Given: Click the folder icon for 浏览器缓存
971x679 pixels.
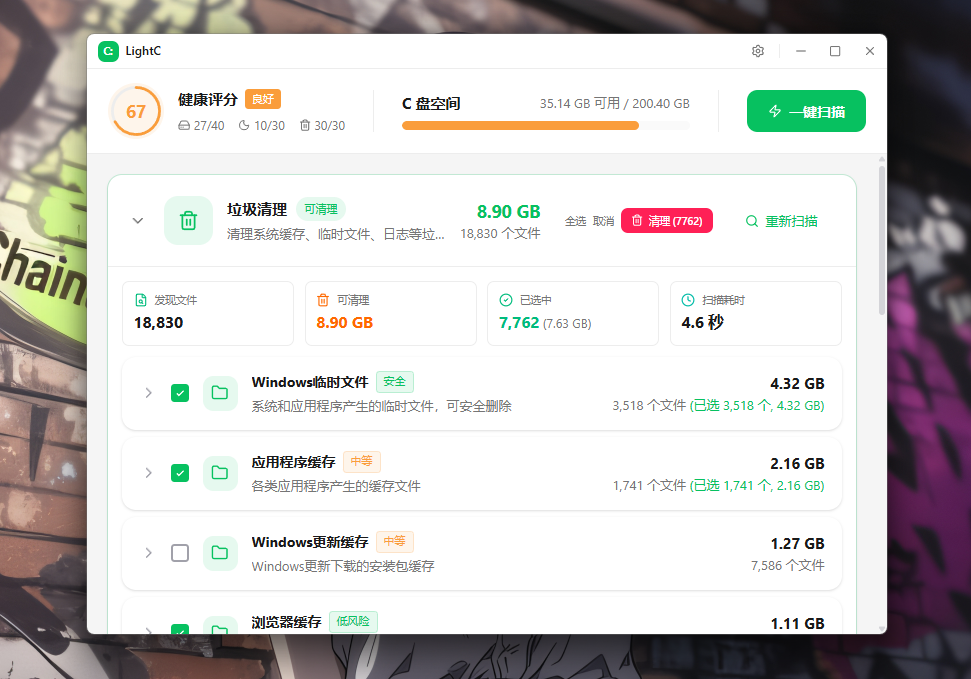Looking at the screenshot, I should 220,625.
